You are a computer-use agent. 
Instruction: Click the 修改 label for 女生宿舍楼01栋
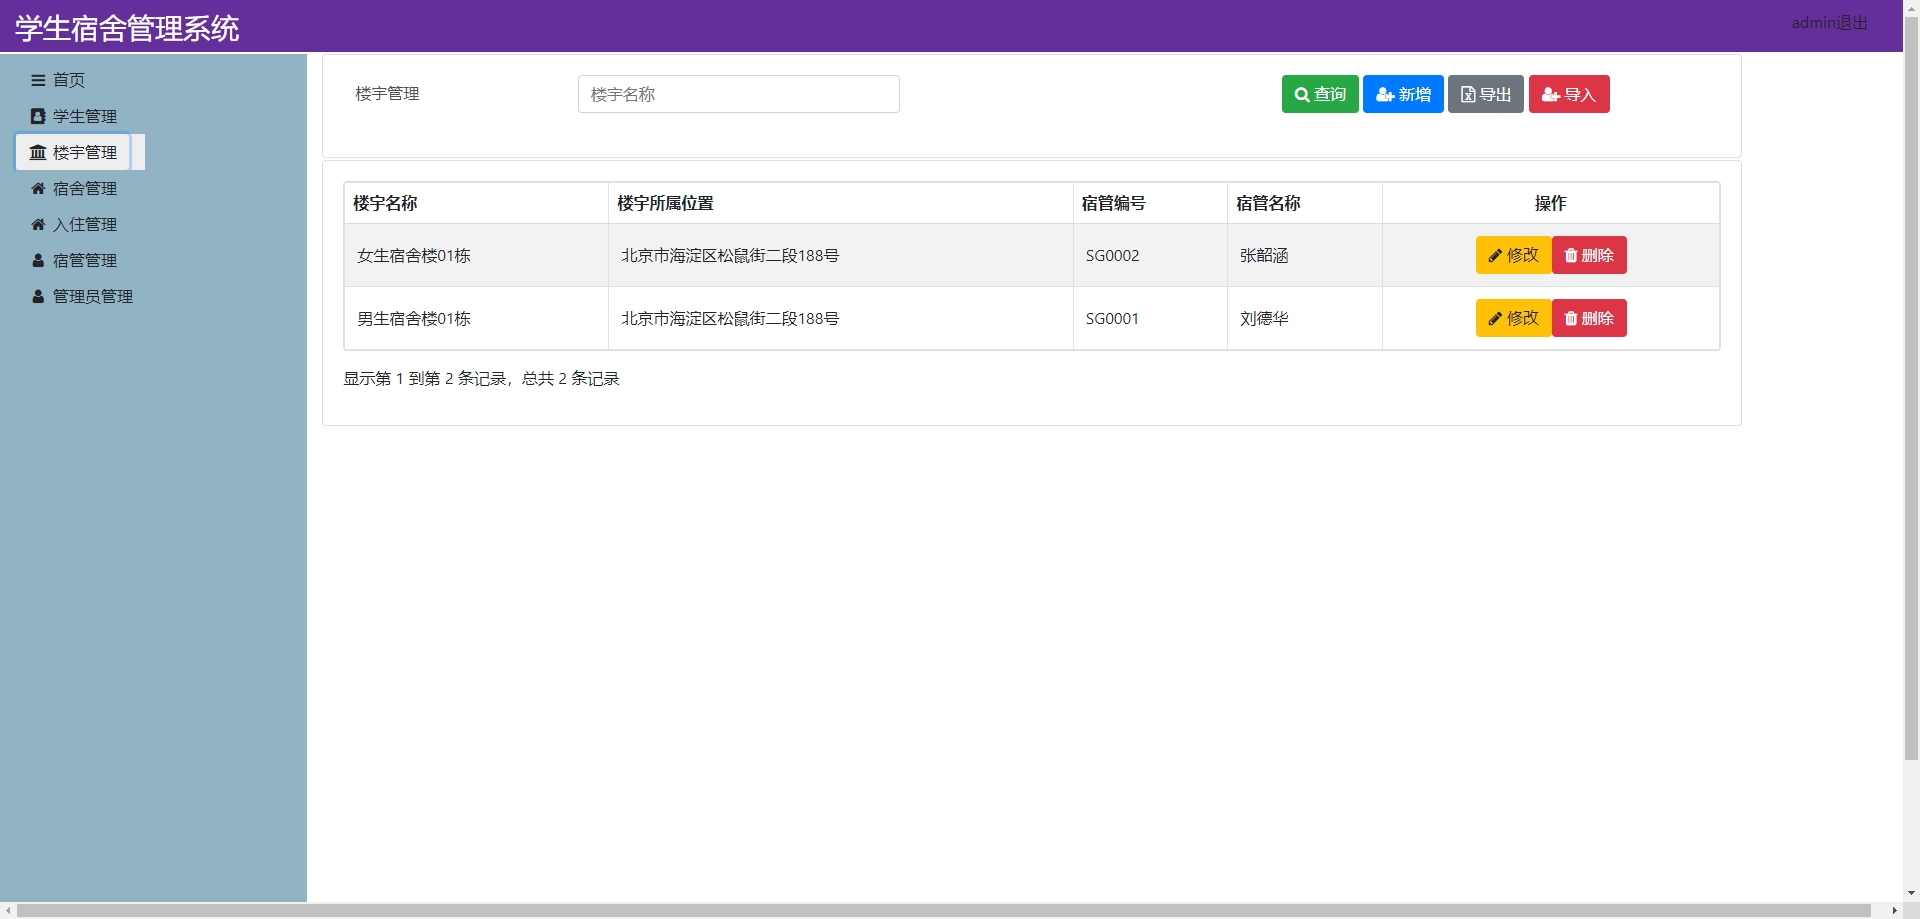[1523, 255]
